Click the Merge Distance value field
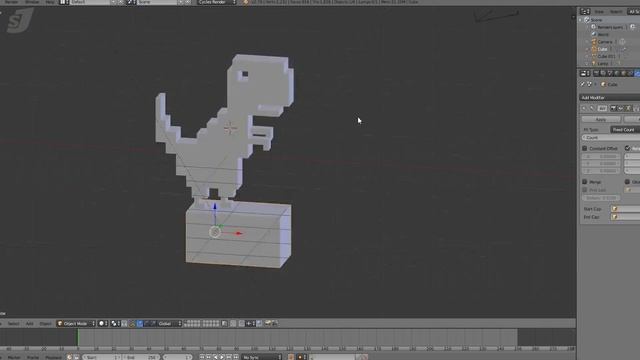This screenshot has height=360, width=640. click(601, 198)
